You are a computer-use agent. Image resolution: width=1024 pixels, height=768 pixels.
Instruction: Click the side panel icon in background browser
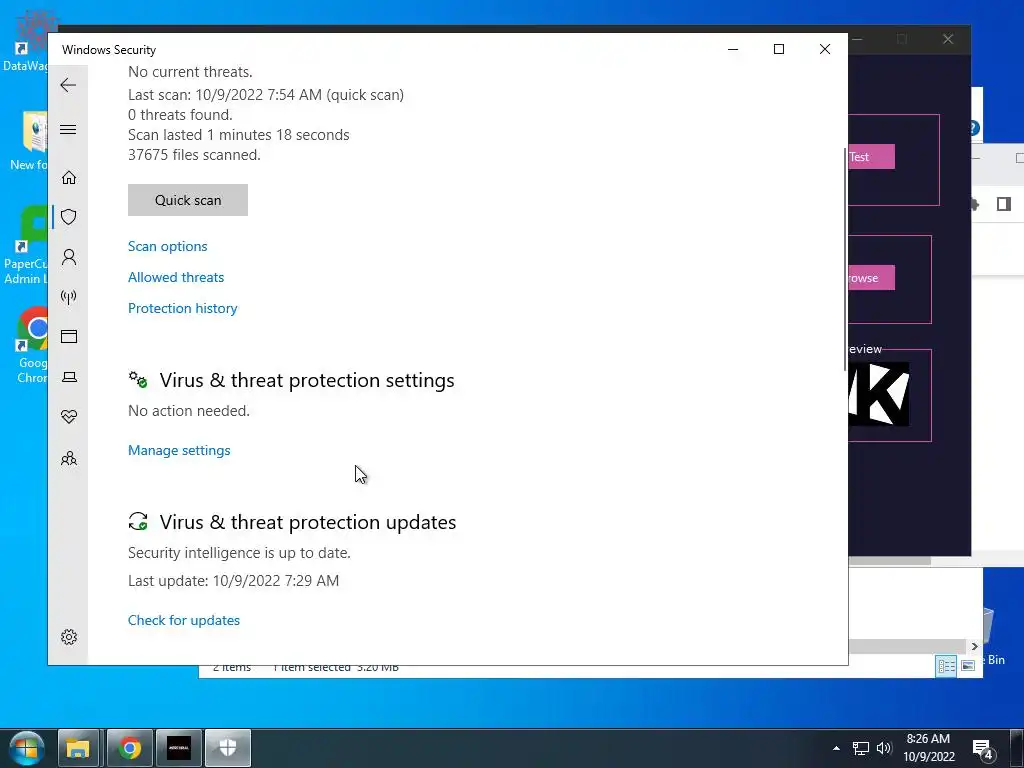1004,204
